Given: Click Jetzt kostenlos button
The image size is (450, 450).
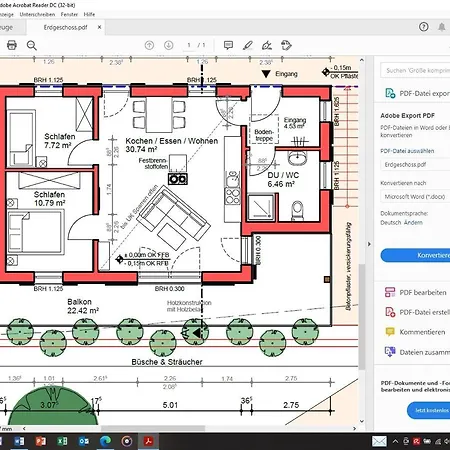Looking at the screenshot, I should click(x=429, y=410).
